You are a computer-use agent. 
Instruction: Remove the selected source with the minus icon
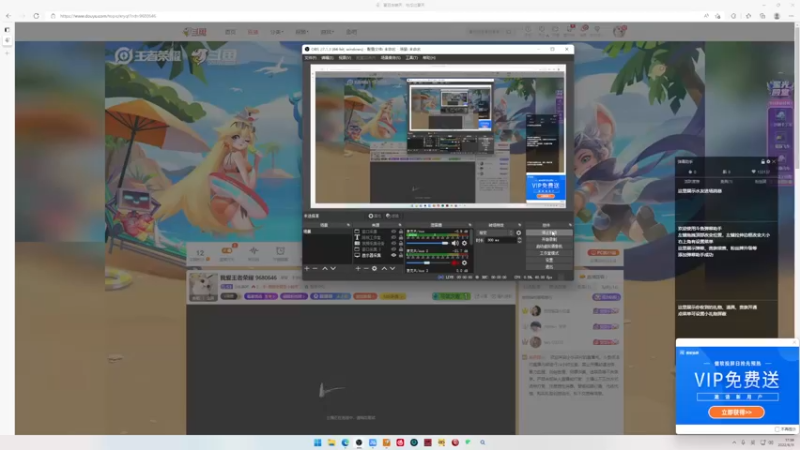366,268
